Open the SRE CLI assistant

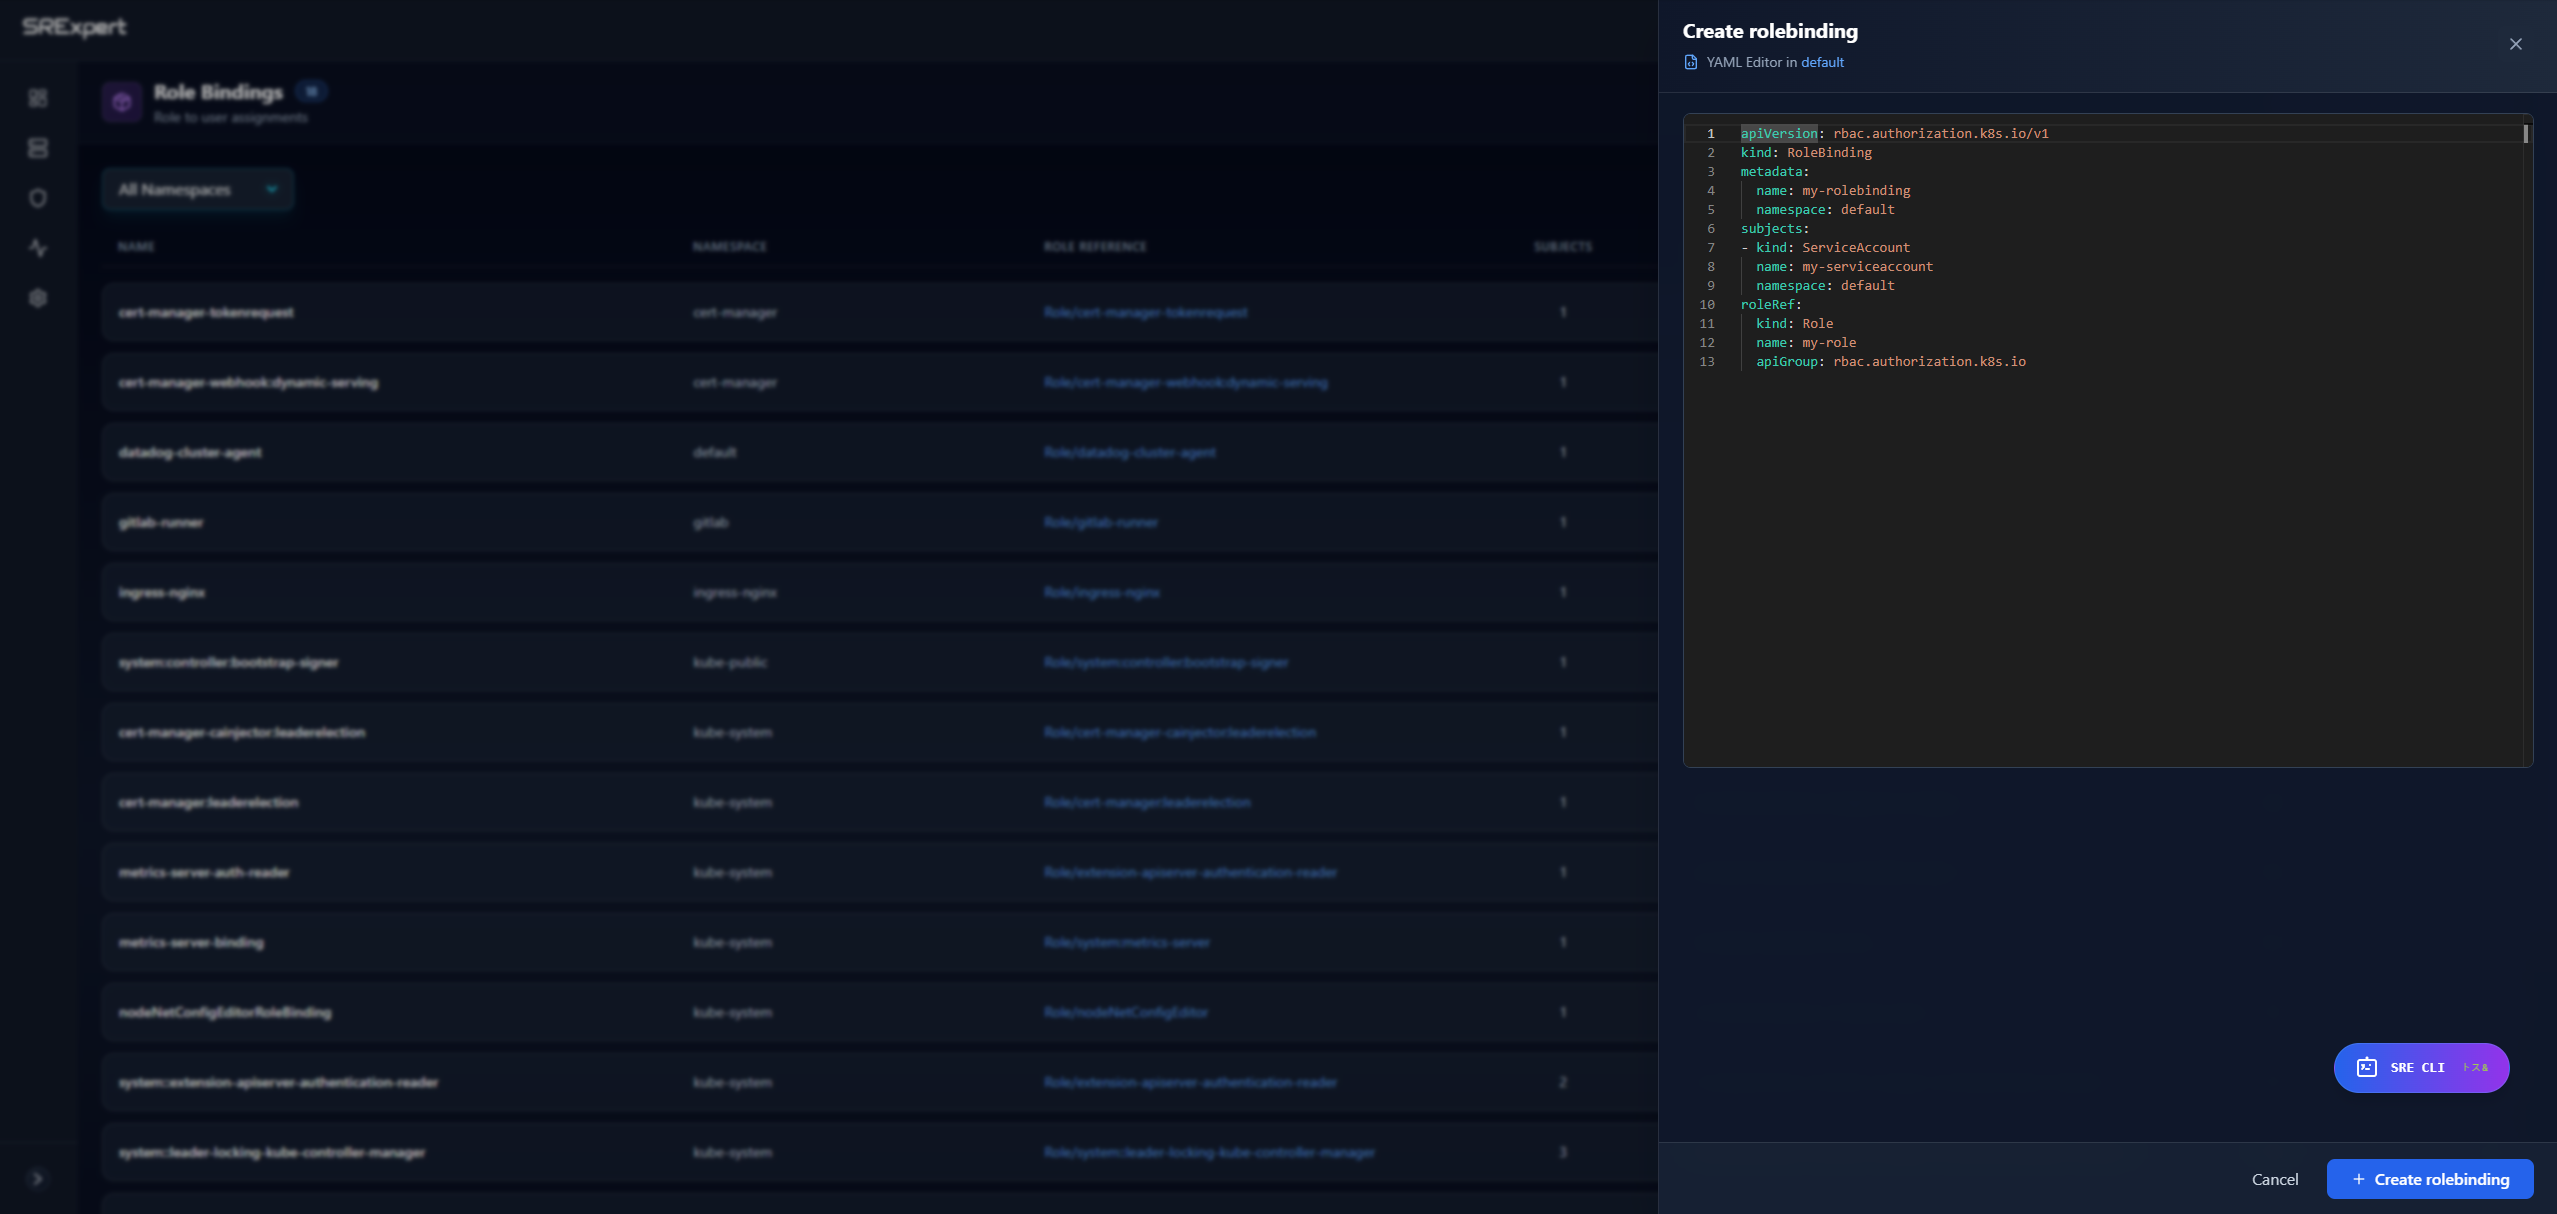pos(2420,1067)
